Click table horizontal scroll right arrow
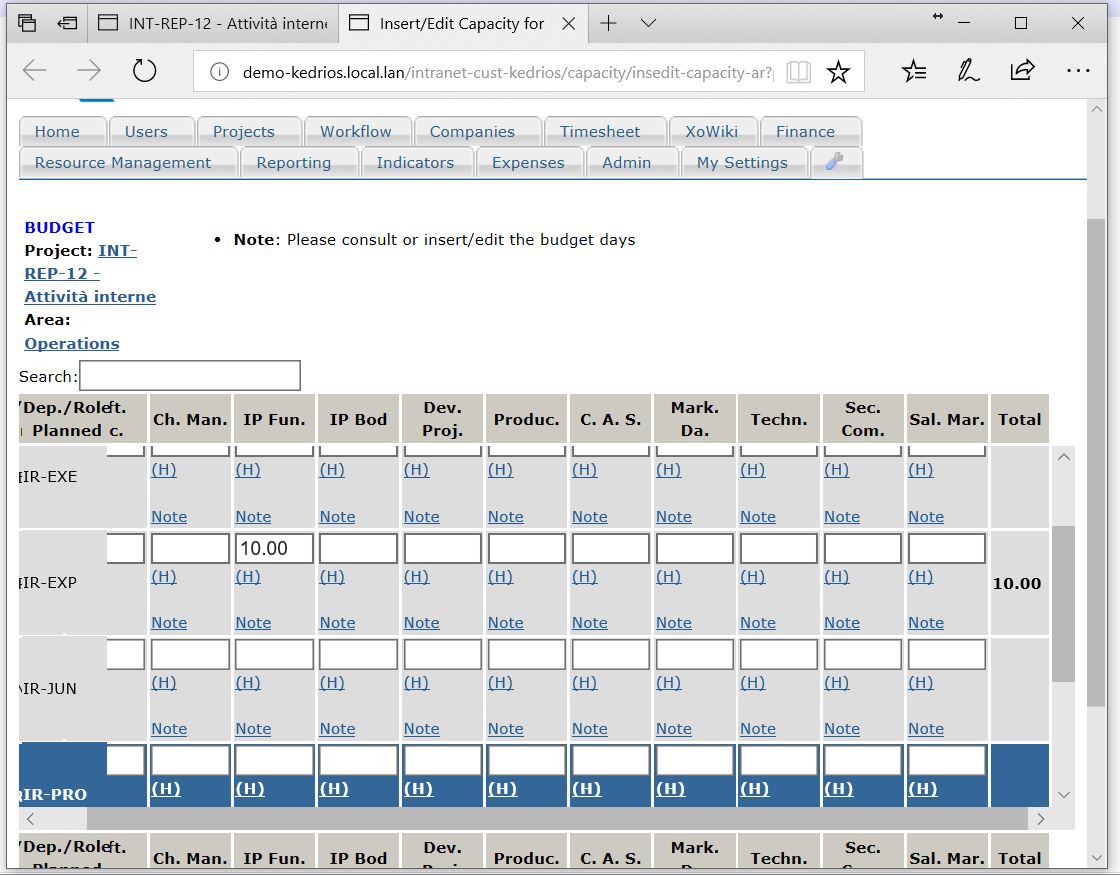The width and height of the screenshot is (1120, 875). click(x=1041, y=819)
